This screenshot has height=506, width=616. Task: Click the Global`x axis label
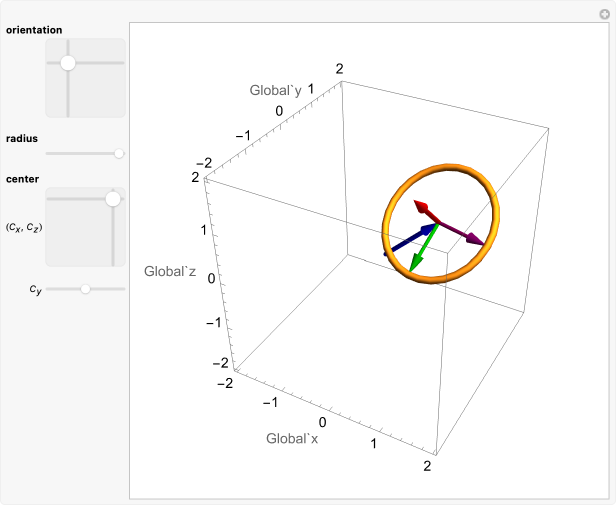[291, 438]
